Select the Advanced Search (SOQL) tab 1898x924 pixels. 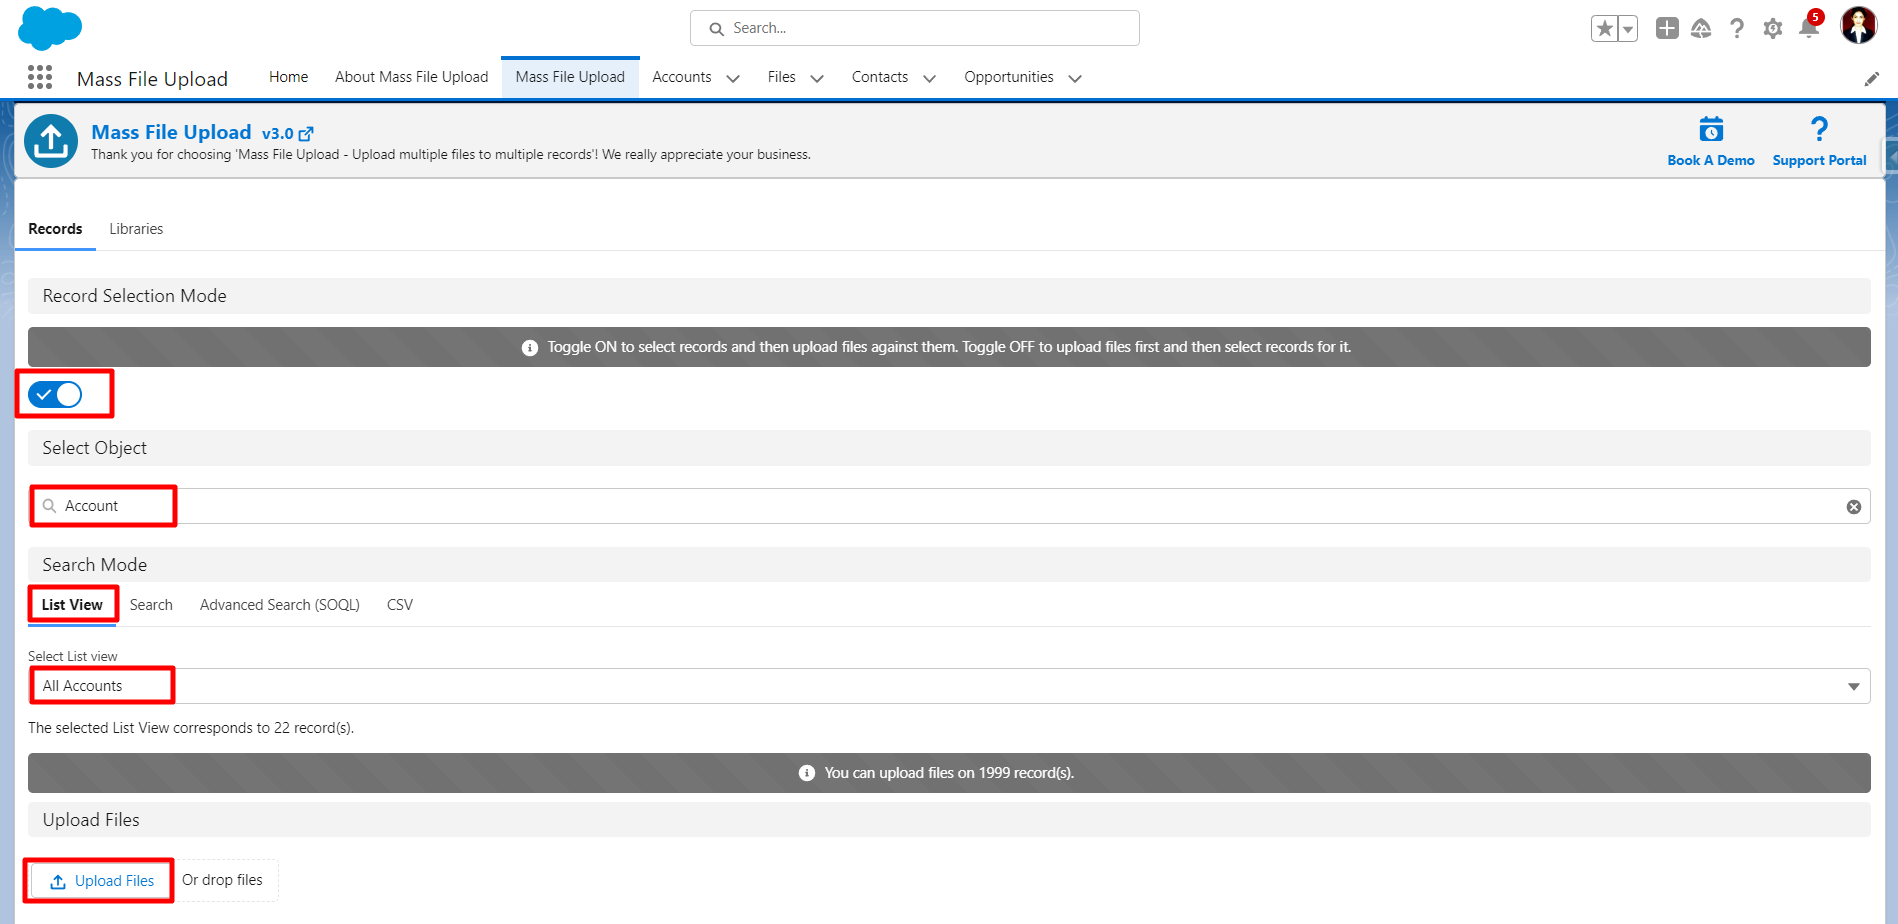coord(280,605)
